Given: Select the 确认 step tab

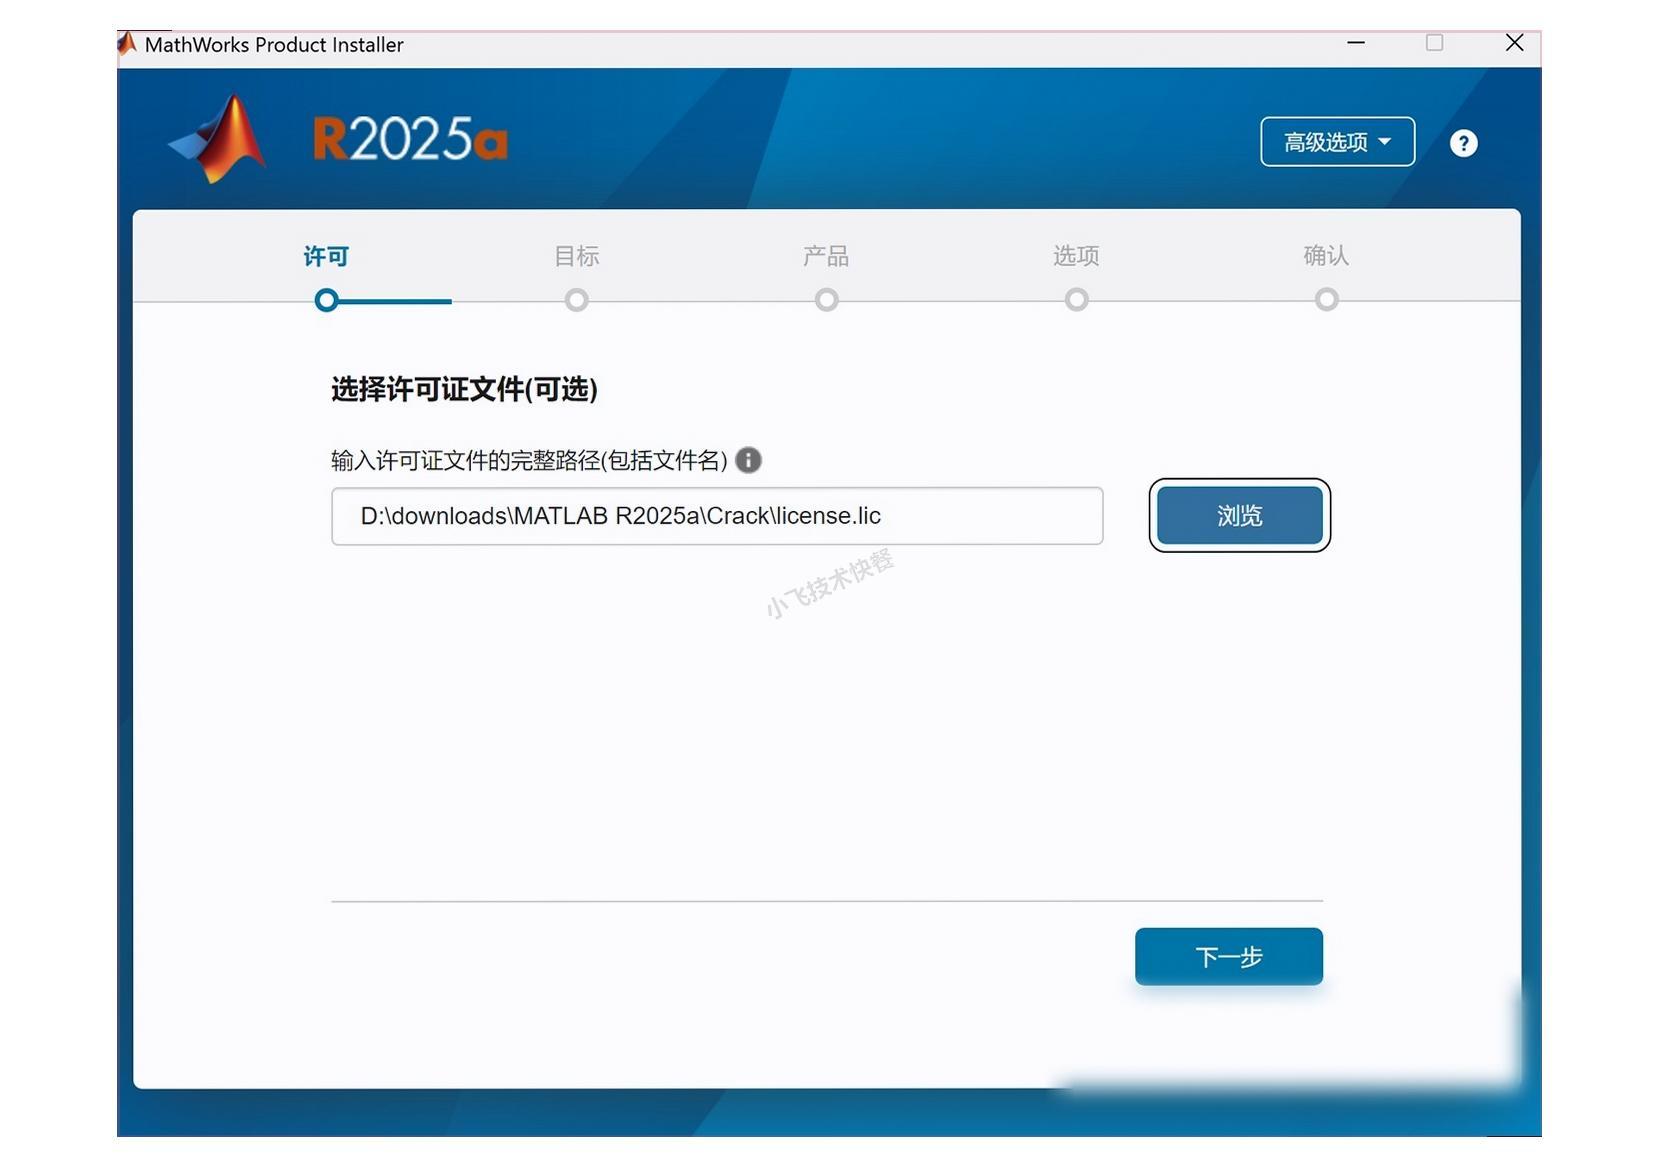Looking at the screenshot, I should tap(1326, 256).
